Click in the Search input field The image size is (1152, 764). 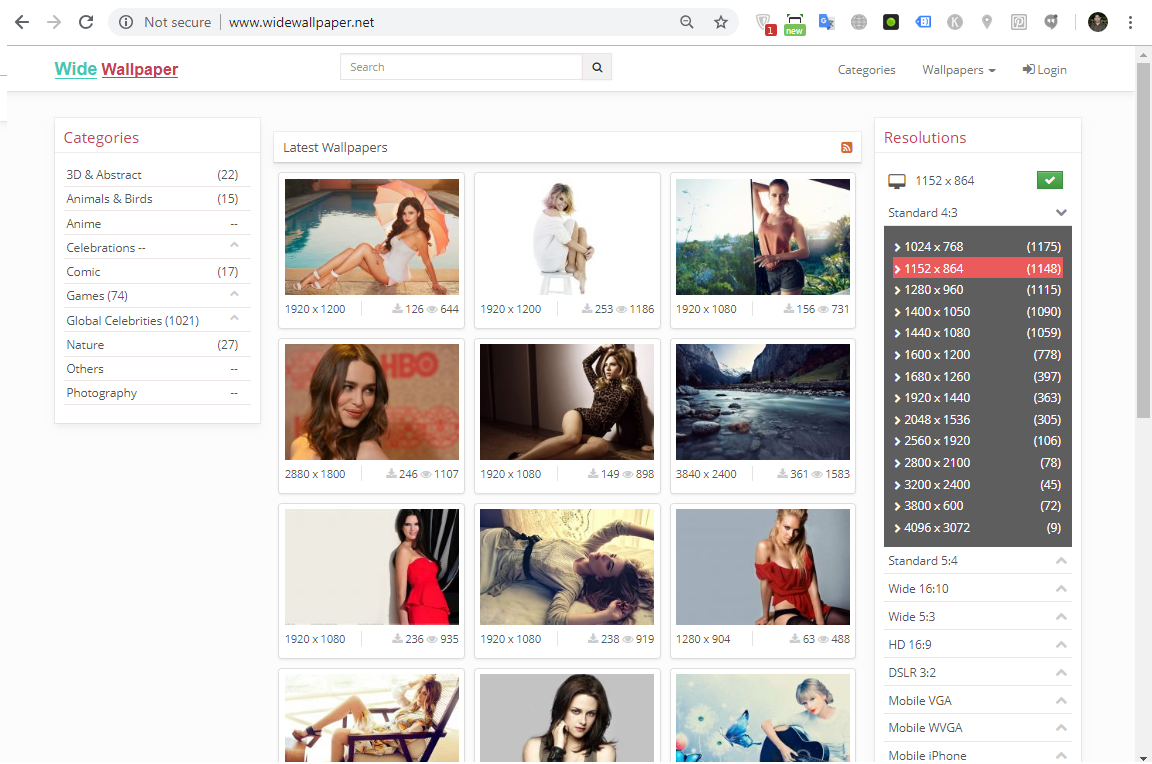coord(461,67)
